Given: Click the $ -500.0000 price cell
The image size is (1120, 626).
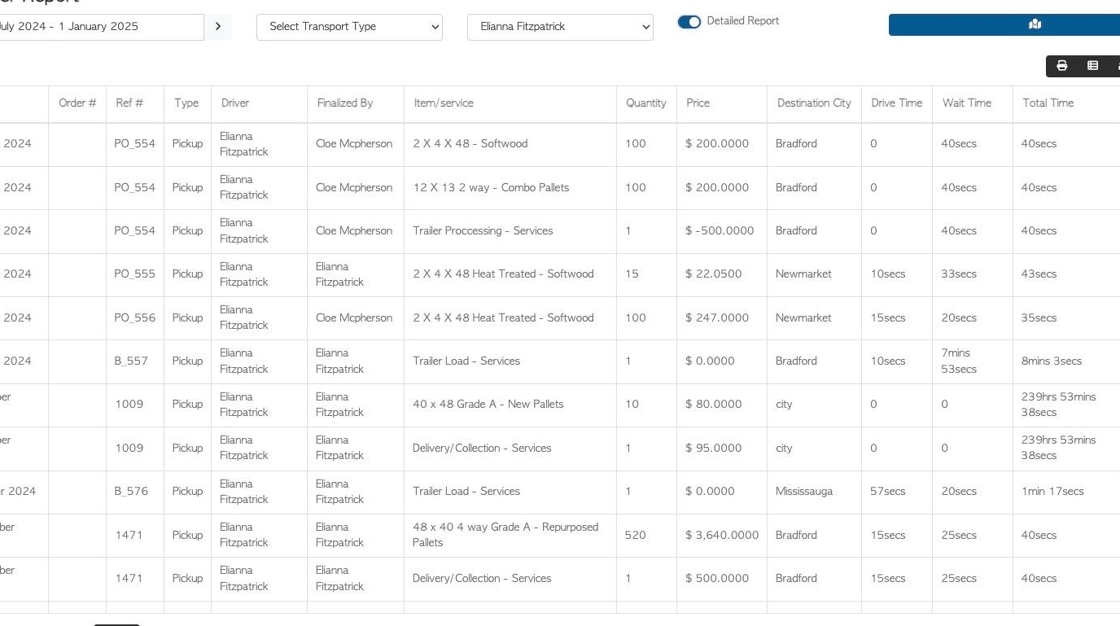Looking at the screenshot, I should pyautogui.click(x=719, y=231).
